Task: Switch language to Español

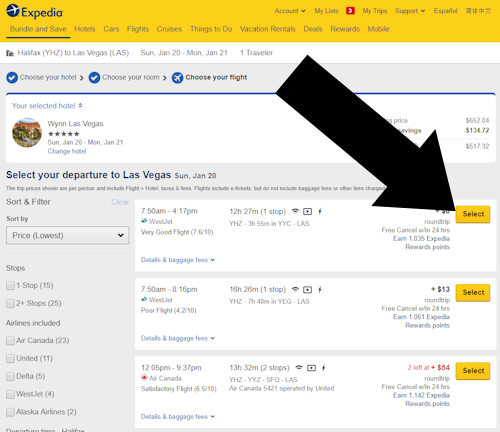Action: 445,11
